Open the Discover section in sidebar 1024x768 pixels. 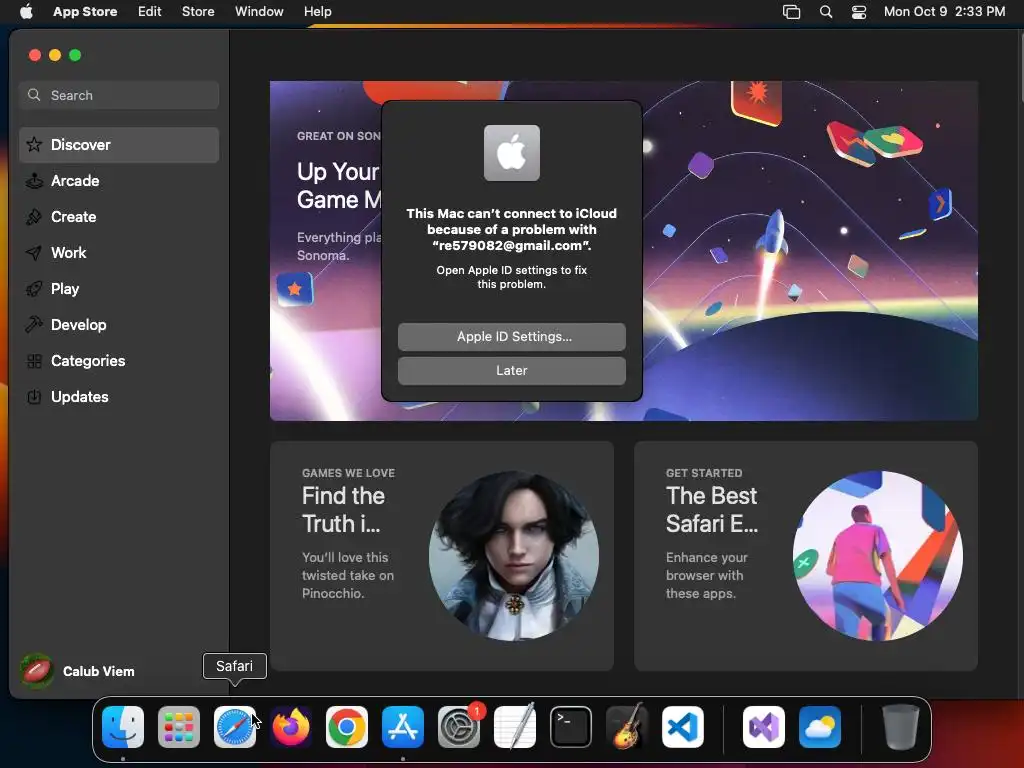click(119, 145)
